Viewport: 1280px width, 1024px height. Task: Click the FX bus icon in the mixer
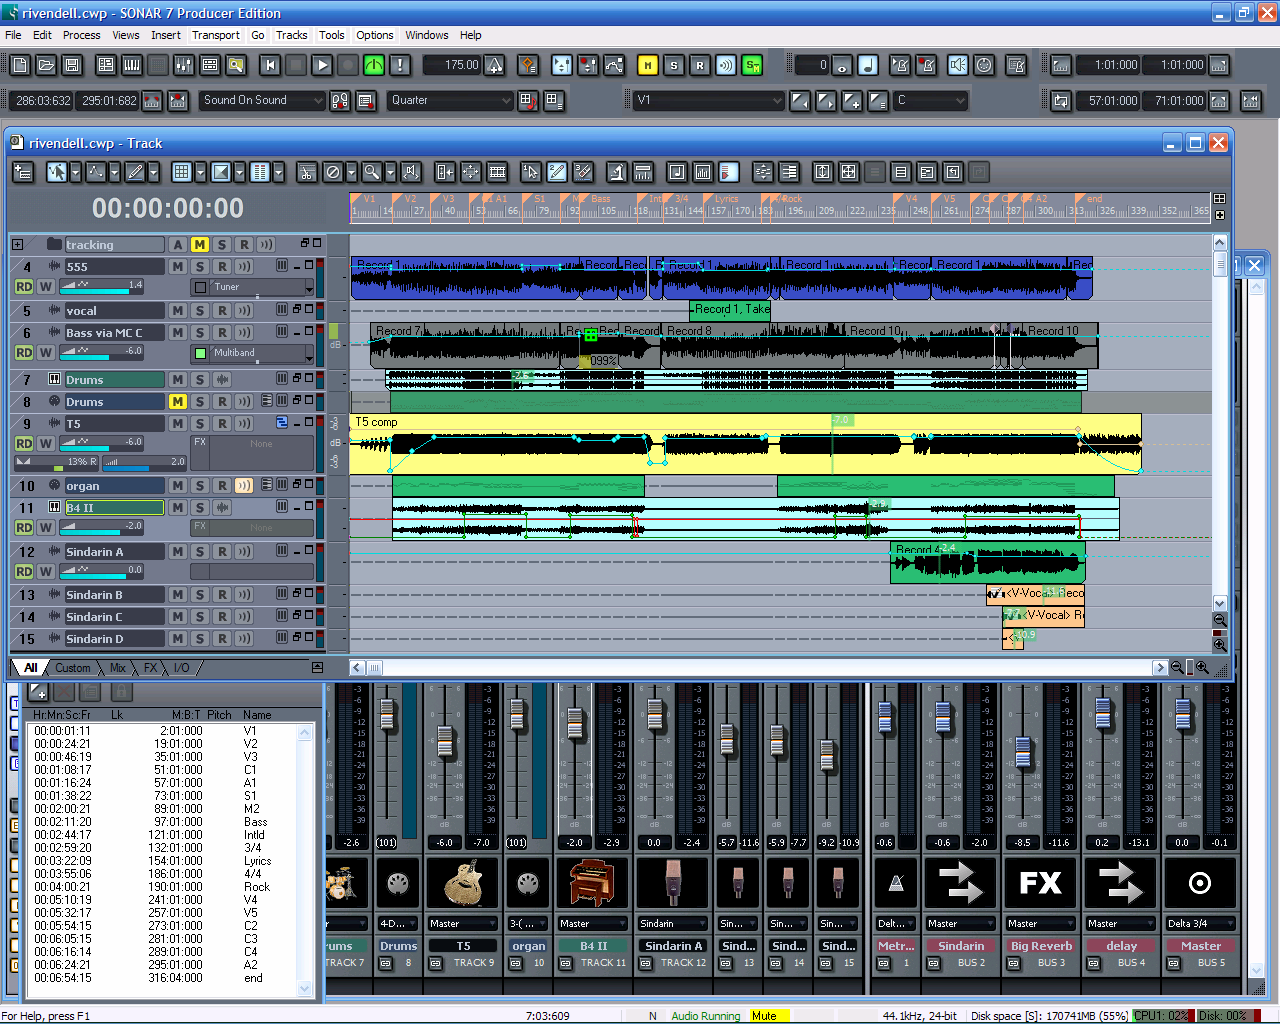click(x=1040, y=883)
